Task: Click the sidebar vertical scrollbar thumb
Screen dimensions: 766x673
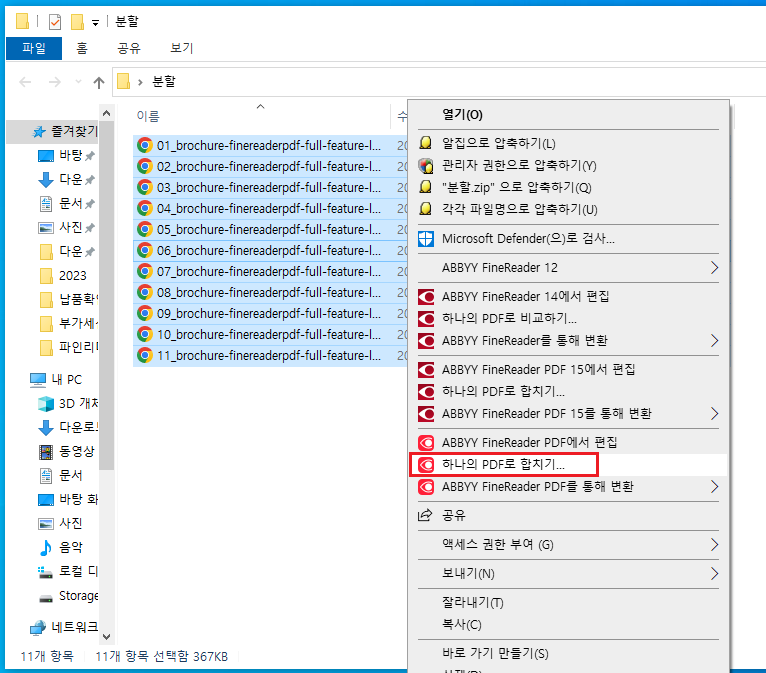Action: click(106, 295)
